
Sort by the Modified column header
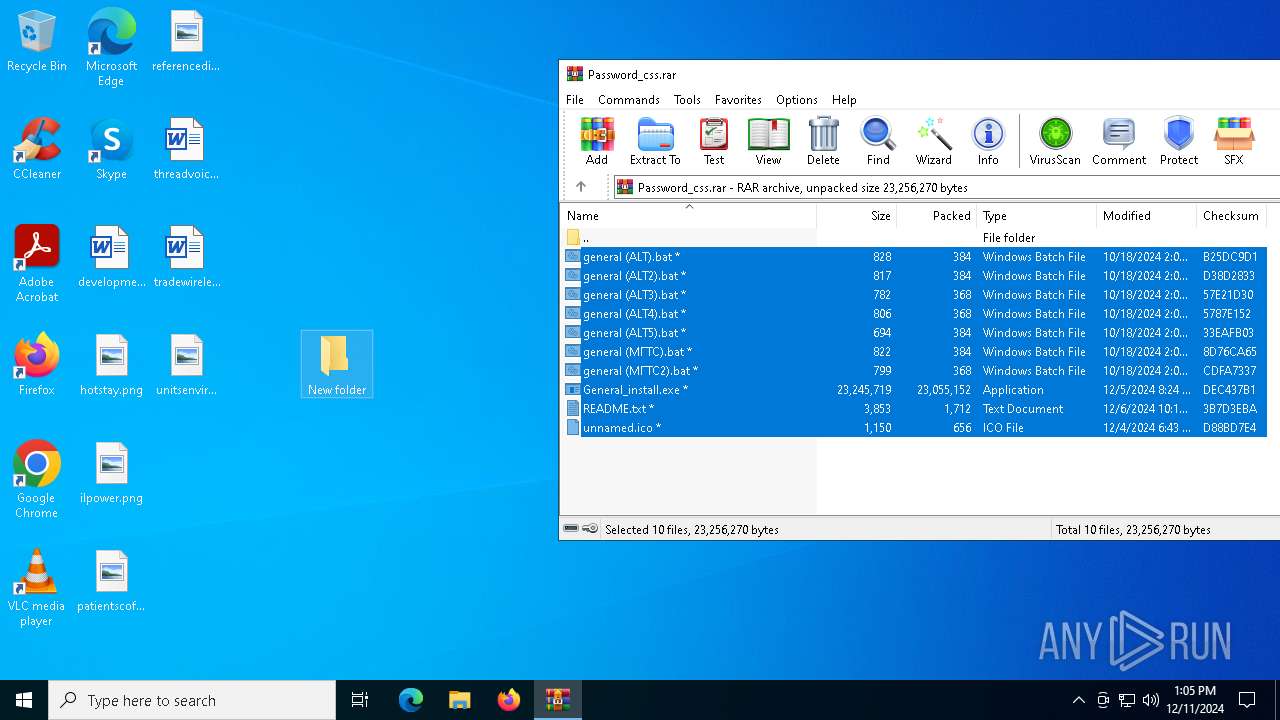(1147, 216)
